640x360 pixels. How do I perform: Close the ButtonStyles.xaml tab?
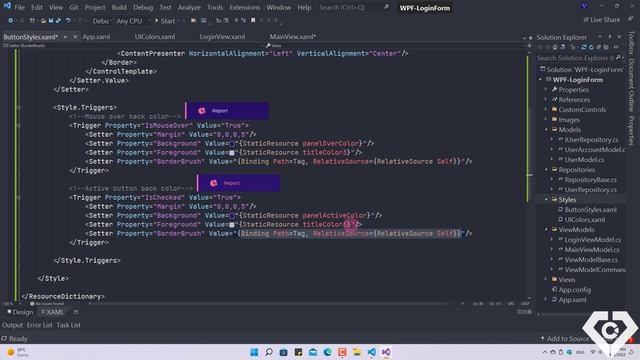tap(75, 37)
